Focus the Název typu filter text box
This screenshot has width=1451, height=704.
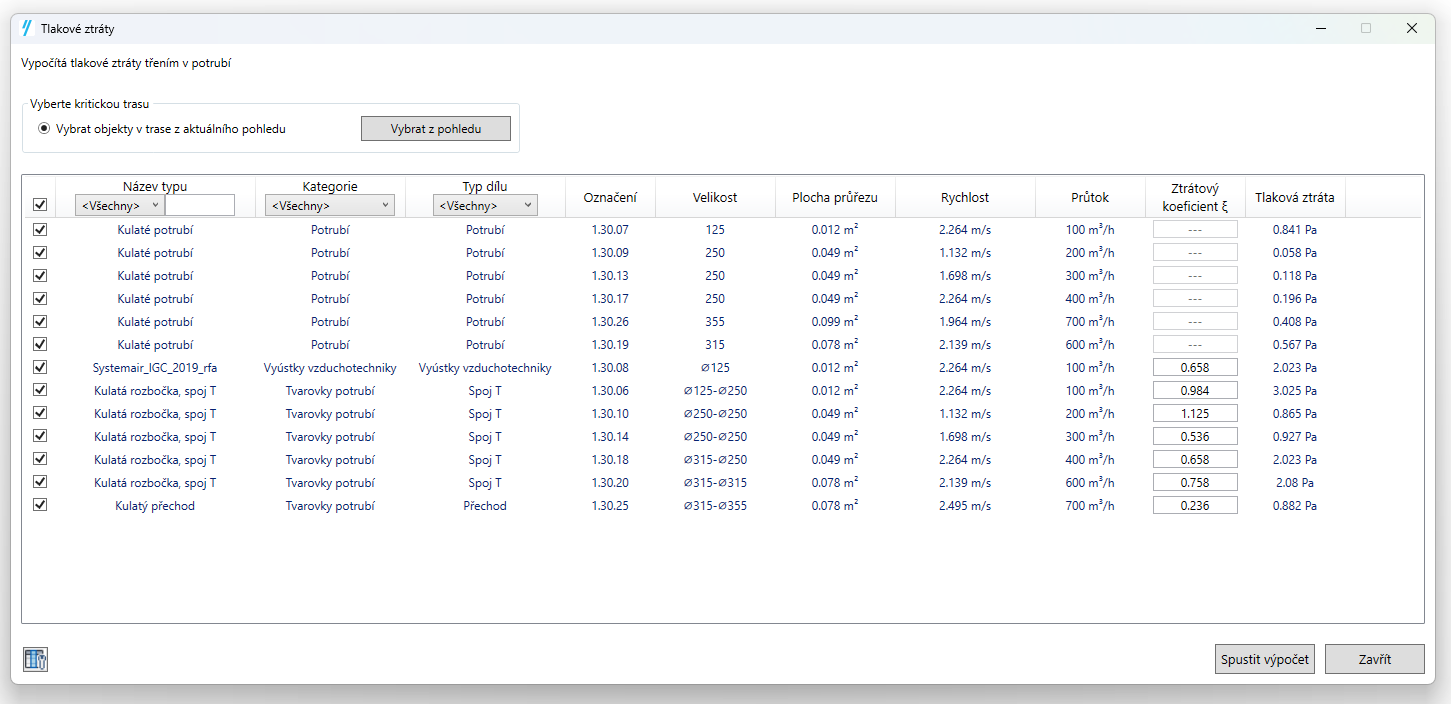[x=200, y=206]
